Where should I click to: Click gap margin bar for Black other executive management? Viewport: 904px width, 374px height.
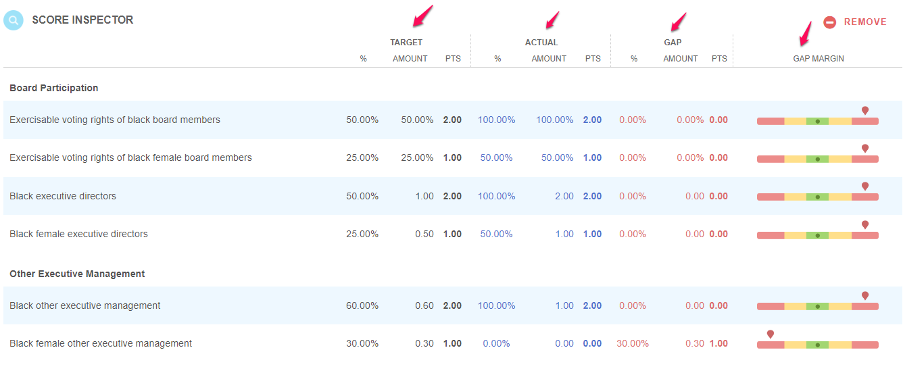(x=818, y=307)
